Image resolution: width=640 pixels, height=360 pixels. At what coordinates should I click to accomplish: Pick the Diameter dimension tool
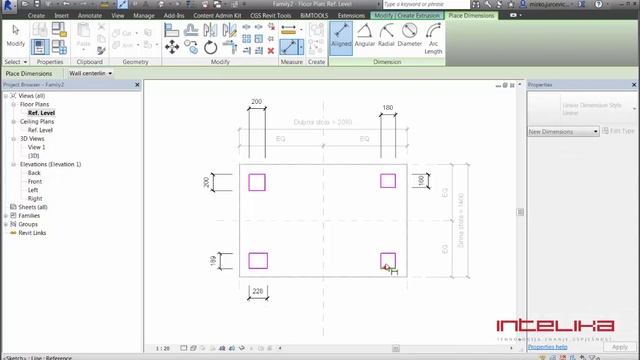(x=409, y=36)
